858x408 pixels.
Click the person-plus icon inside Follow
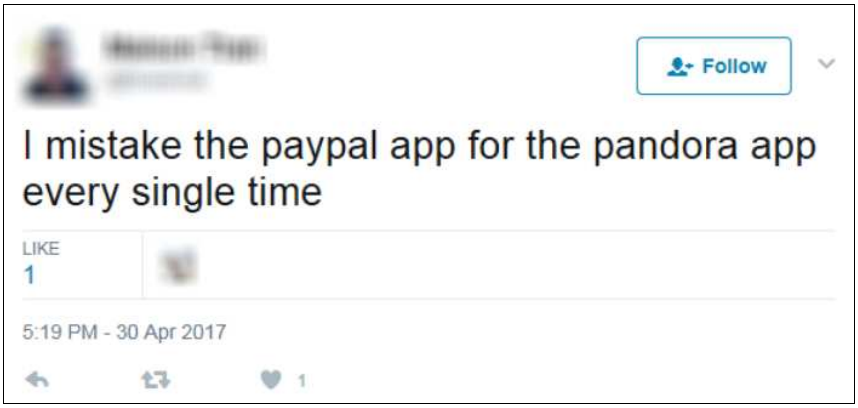click(x=680, y=66)
